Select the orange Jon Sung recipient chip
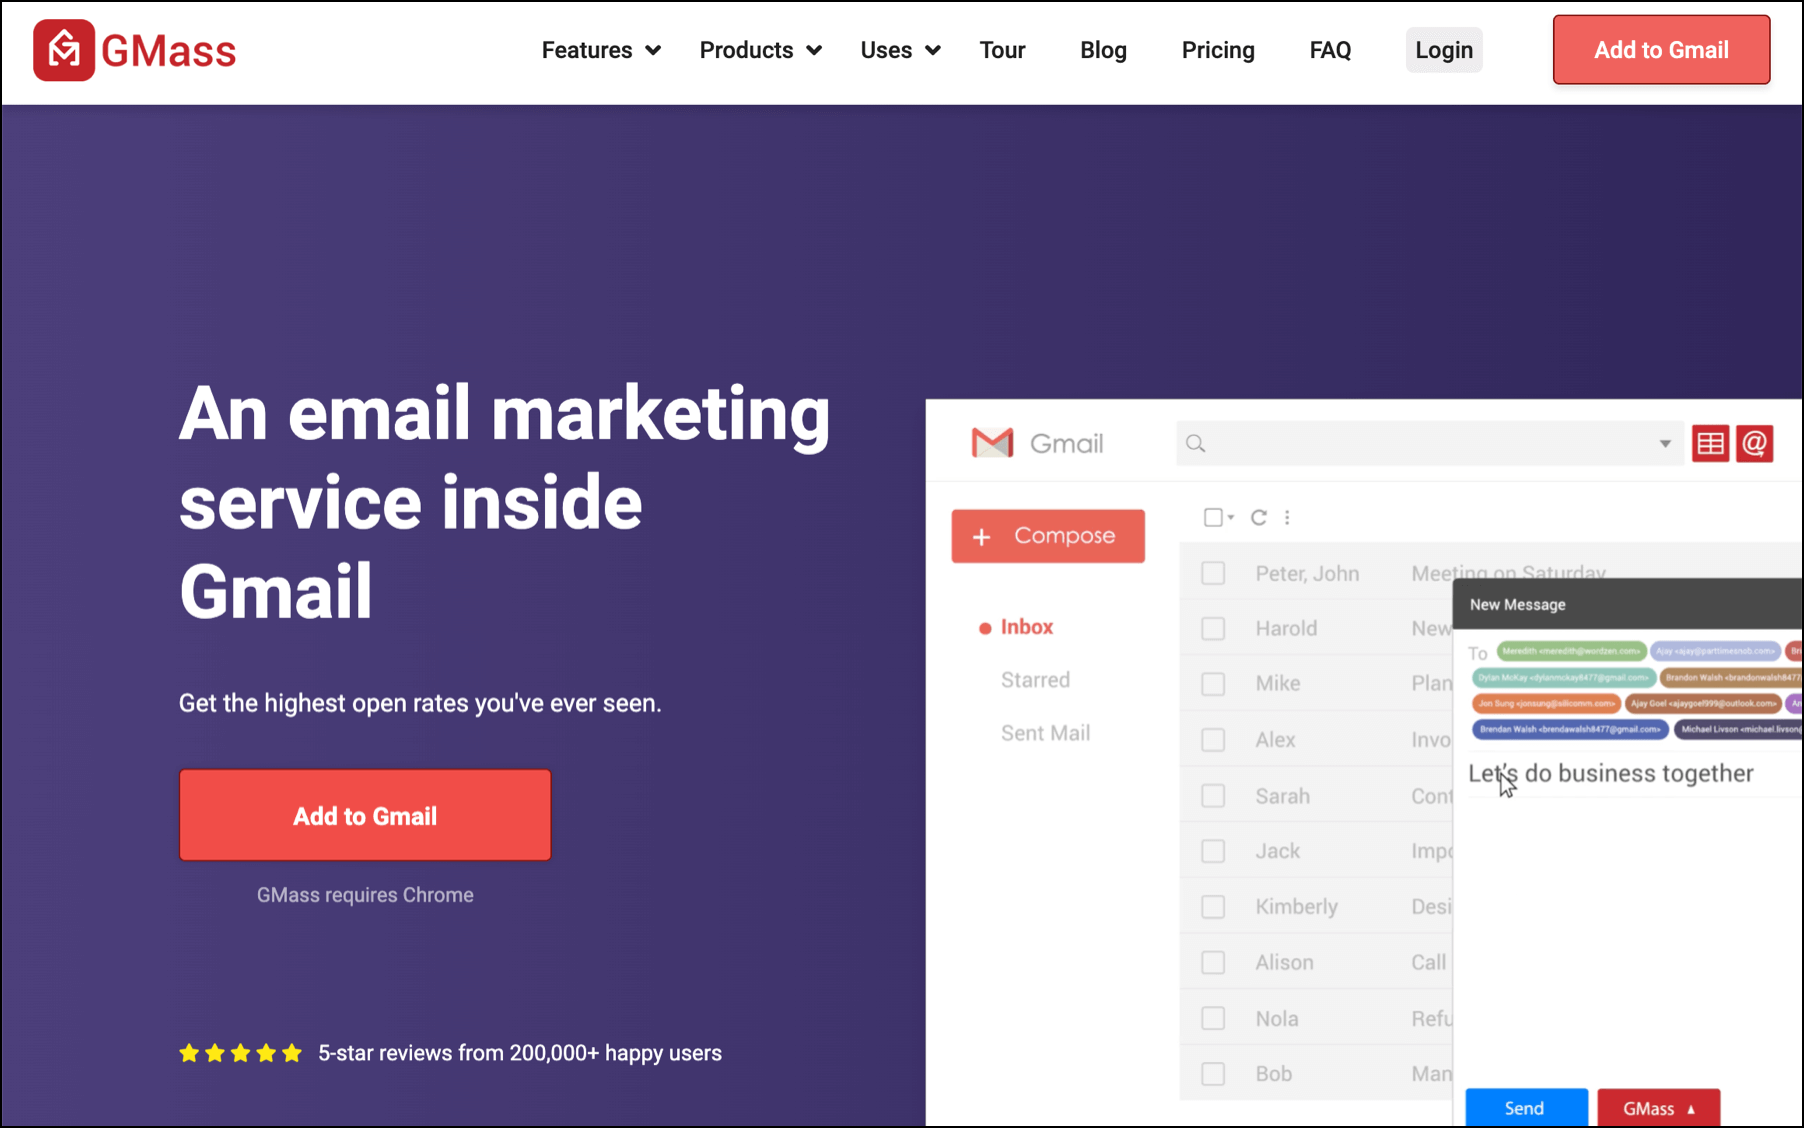The height and width of the screenshot is (1128, 1804). [1546, 703]
